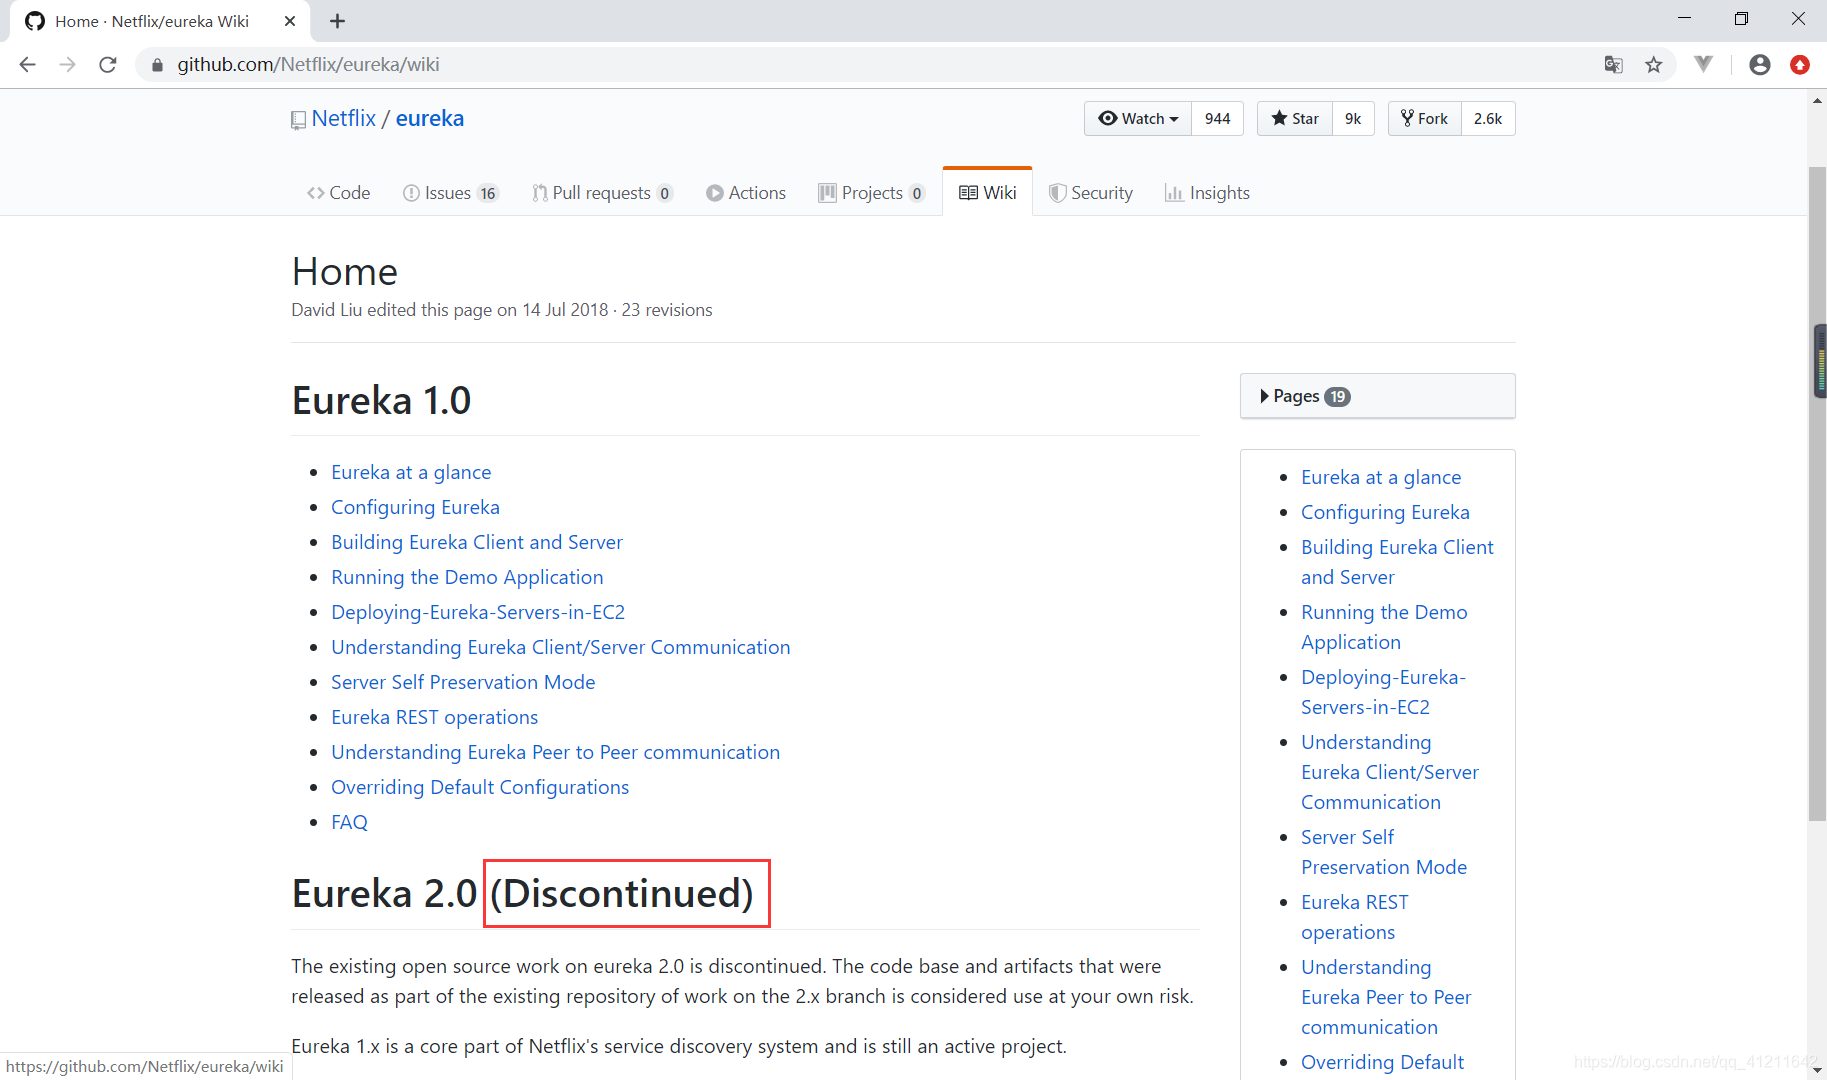Screen dimensions: 1827x1080
Task: Open Understanding Eureka Client/Server Communication main link
Action: coord(561,647)
